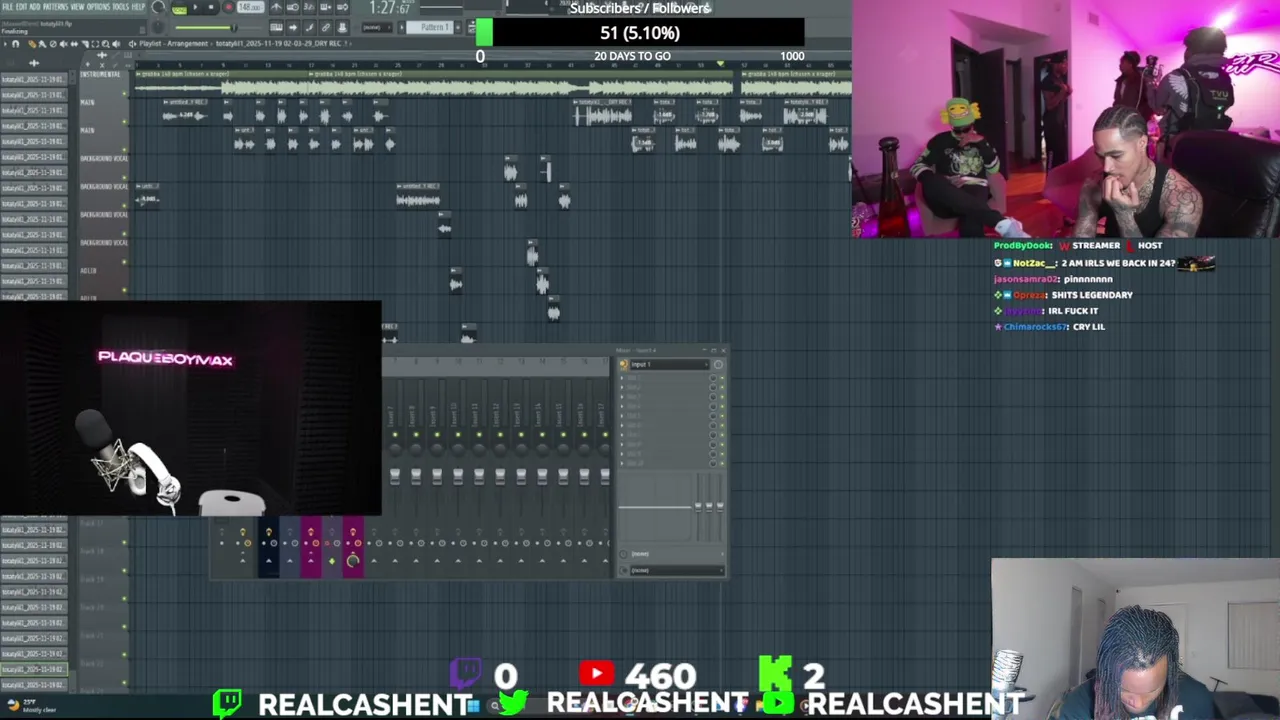
Task: Click the 148 tempo display
Action: 250,7
